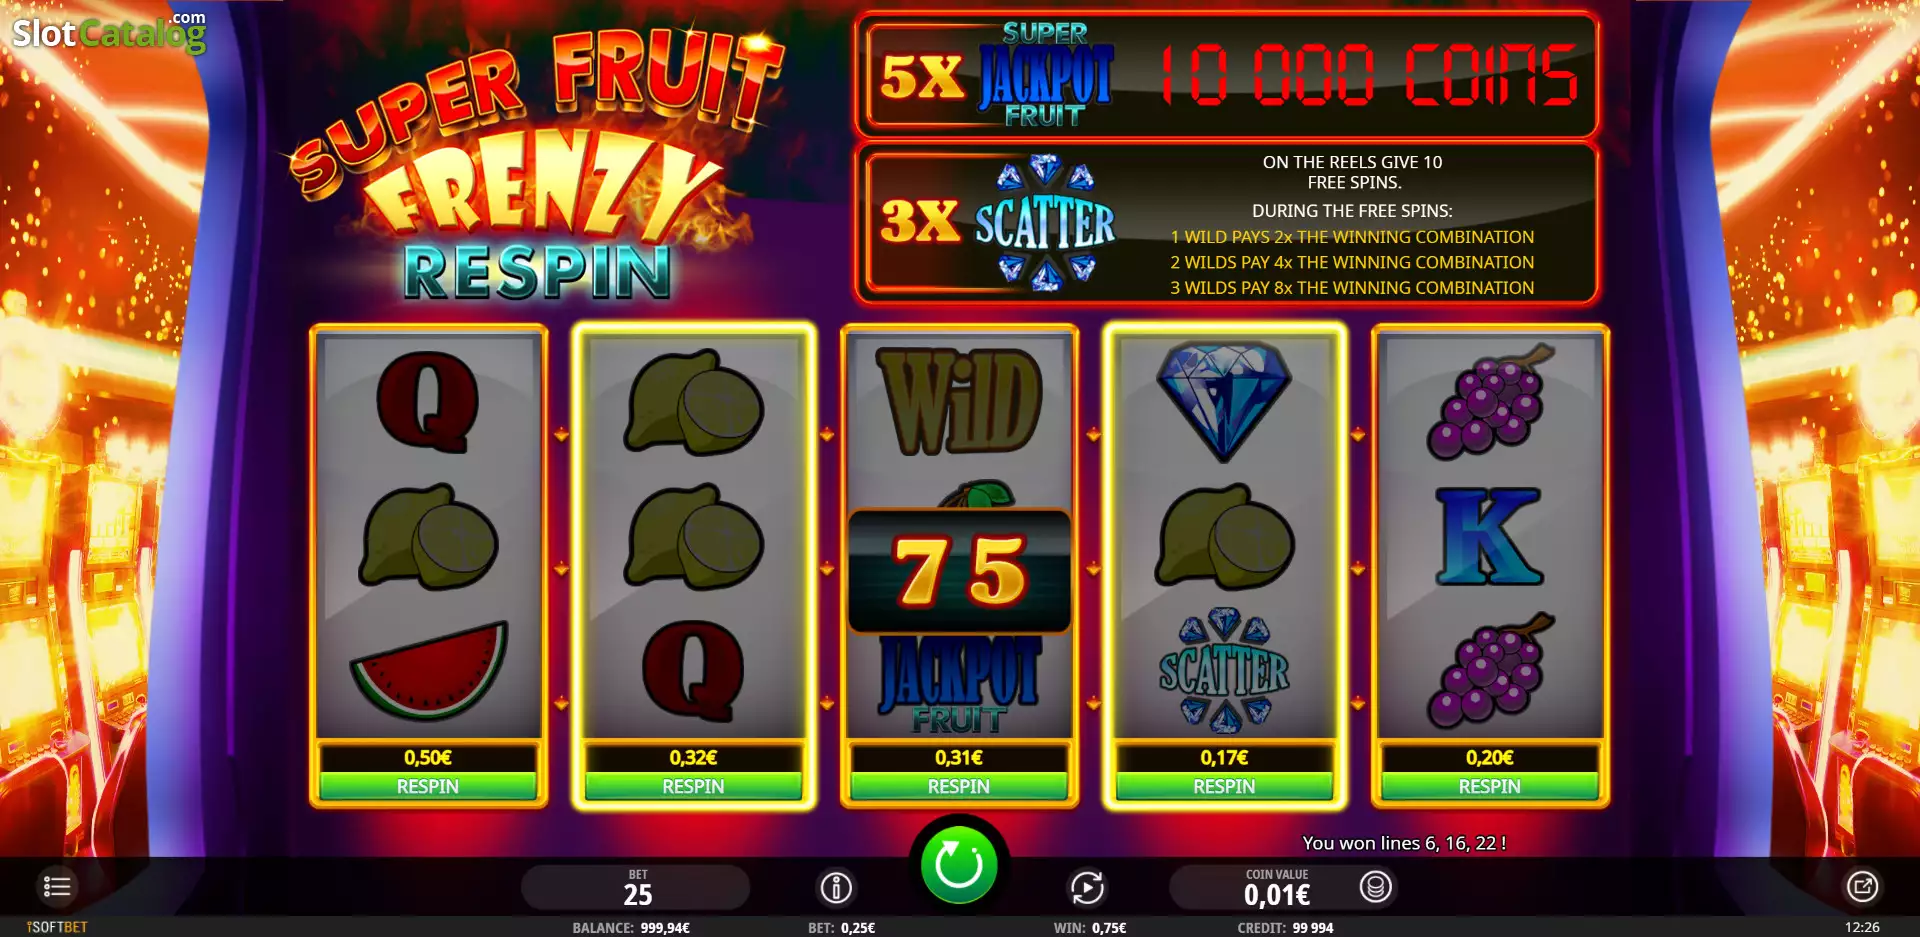
Task: Respin the fifth reel for 0,20€
Action: click(1489, 786)
